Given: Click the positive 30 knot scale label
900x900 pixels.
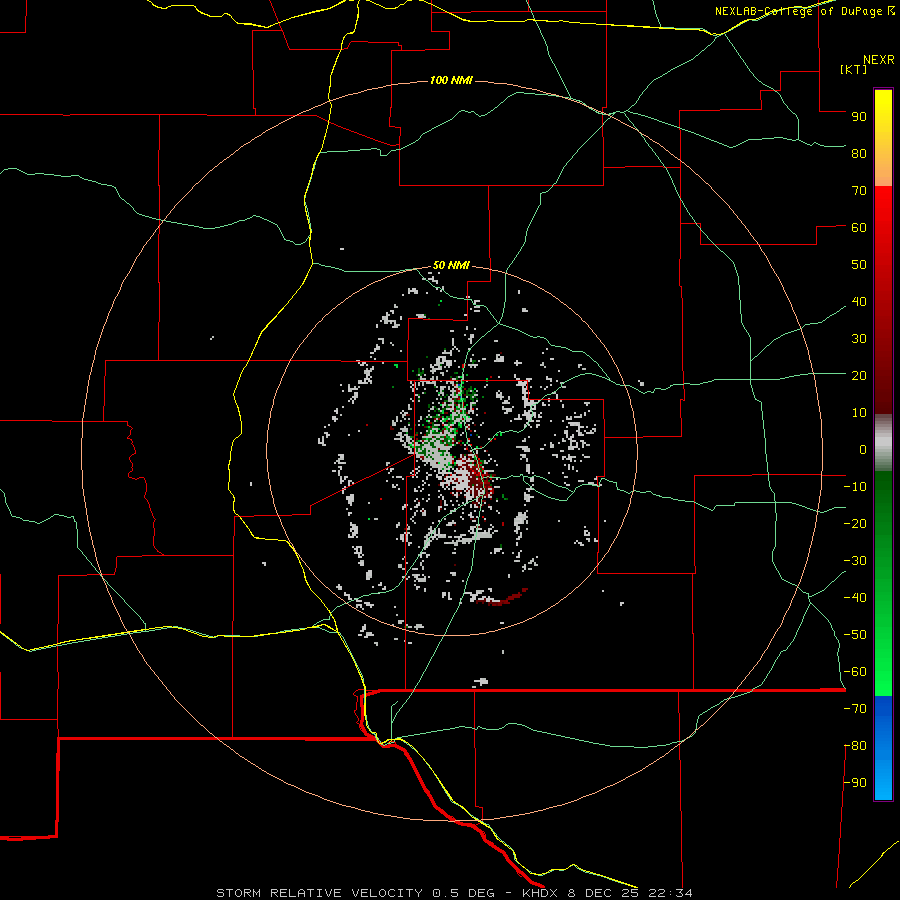Looking at the screenshot, I should (859, 339).
